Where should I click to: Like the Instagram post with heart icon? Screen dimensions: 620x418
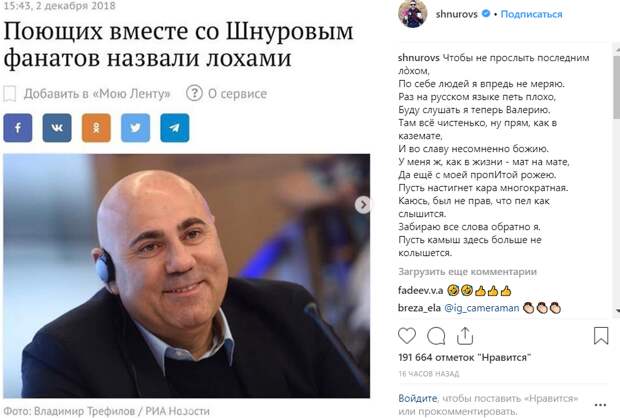[407, 336]
